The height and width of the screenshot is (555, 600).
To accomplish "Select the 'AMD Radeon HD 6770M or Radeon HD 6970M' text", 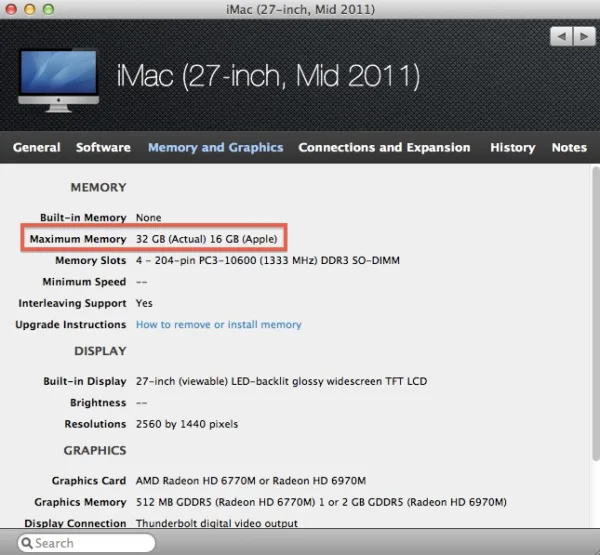I will [x=251, y=481].
